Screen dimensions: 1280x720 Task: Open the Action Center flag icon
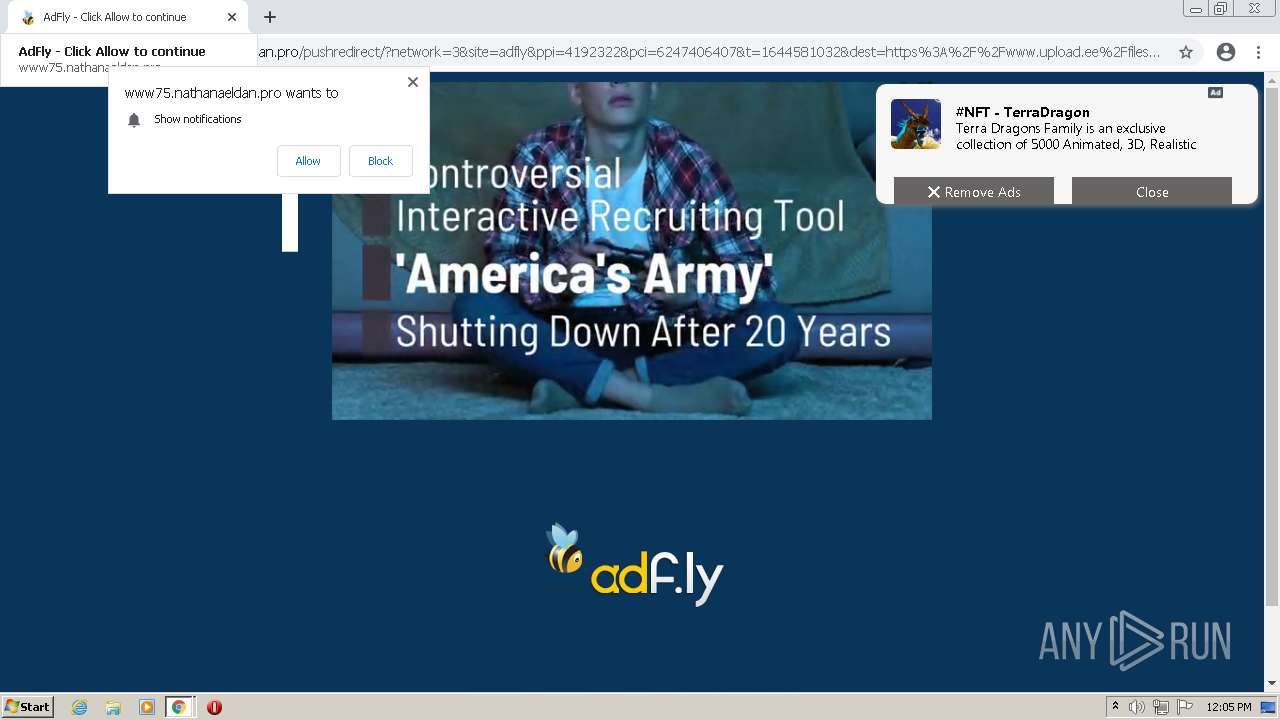[x=1185, y=707]
